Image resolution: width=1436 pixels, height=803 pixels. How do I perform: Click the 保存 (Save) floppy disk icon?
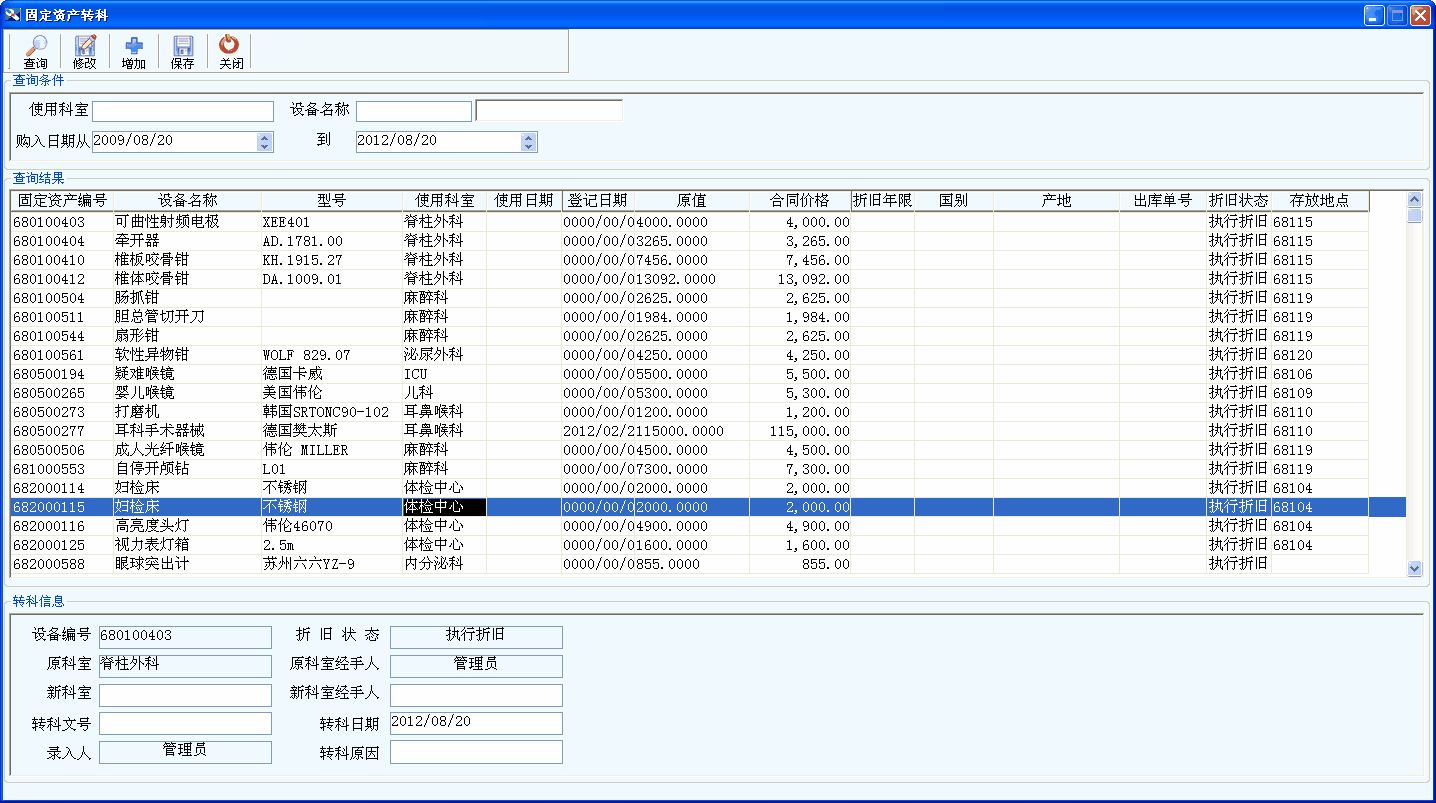point(183,46)
